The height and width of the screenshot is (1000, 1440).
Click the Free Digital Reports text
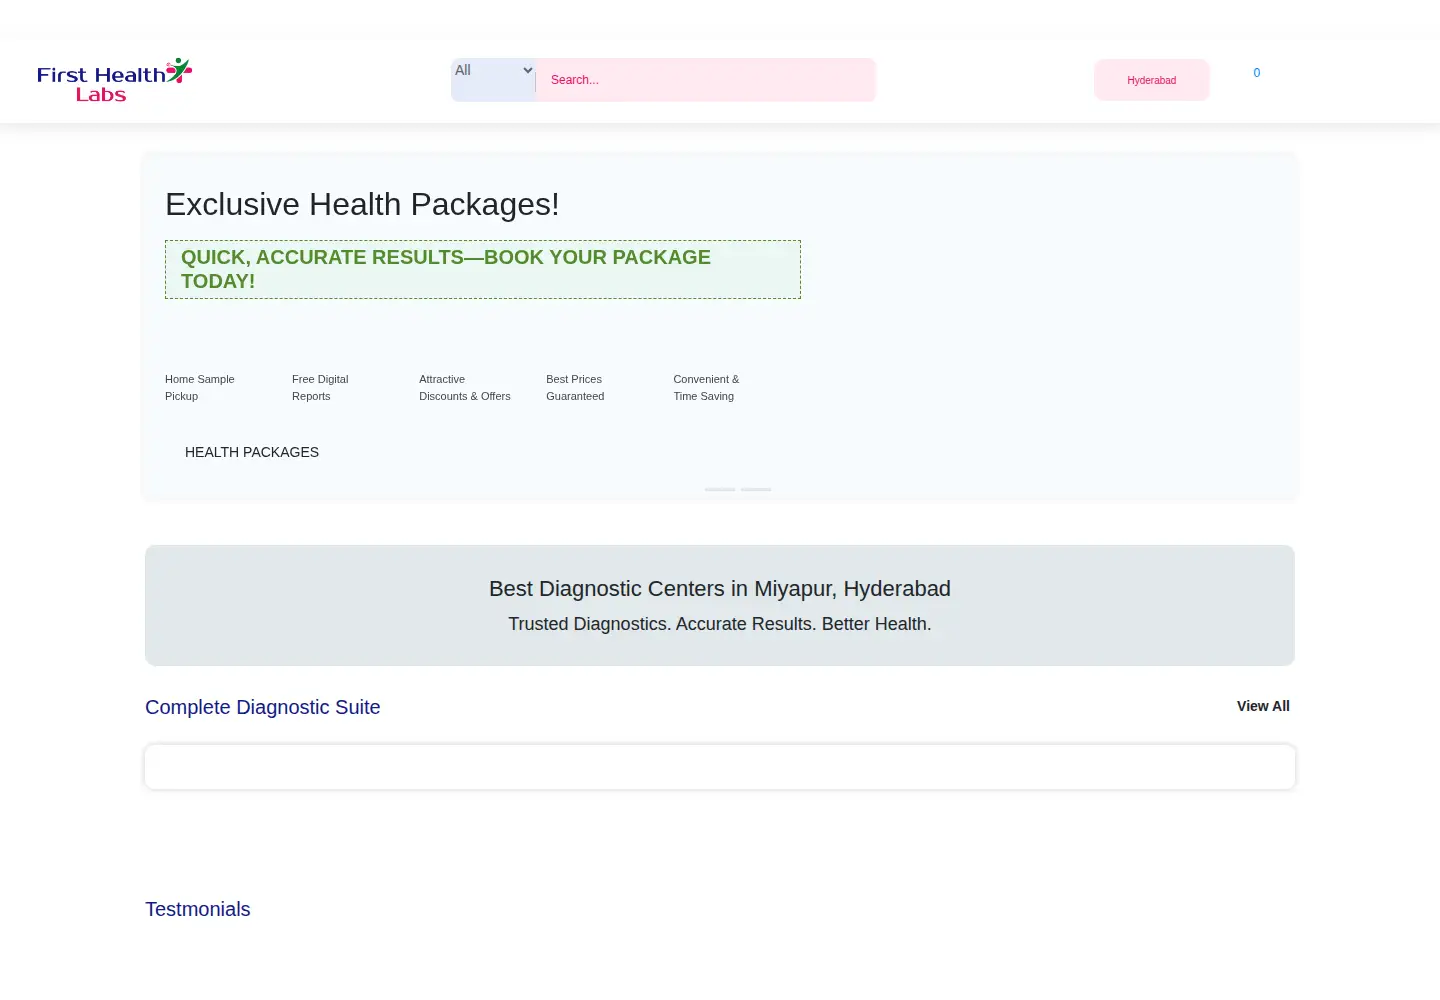(320, 388)
